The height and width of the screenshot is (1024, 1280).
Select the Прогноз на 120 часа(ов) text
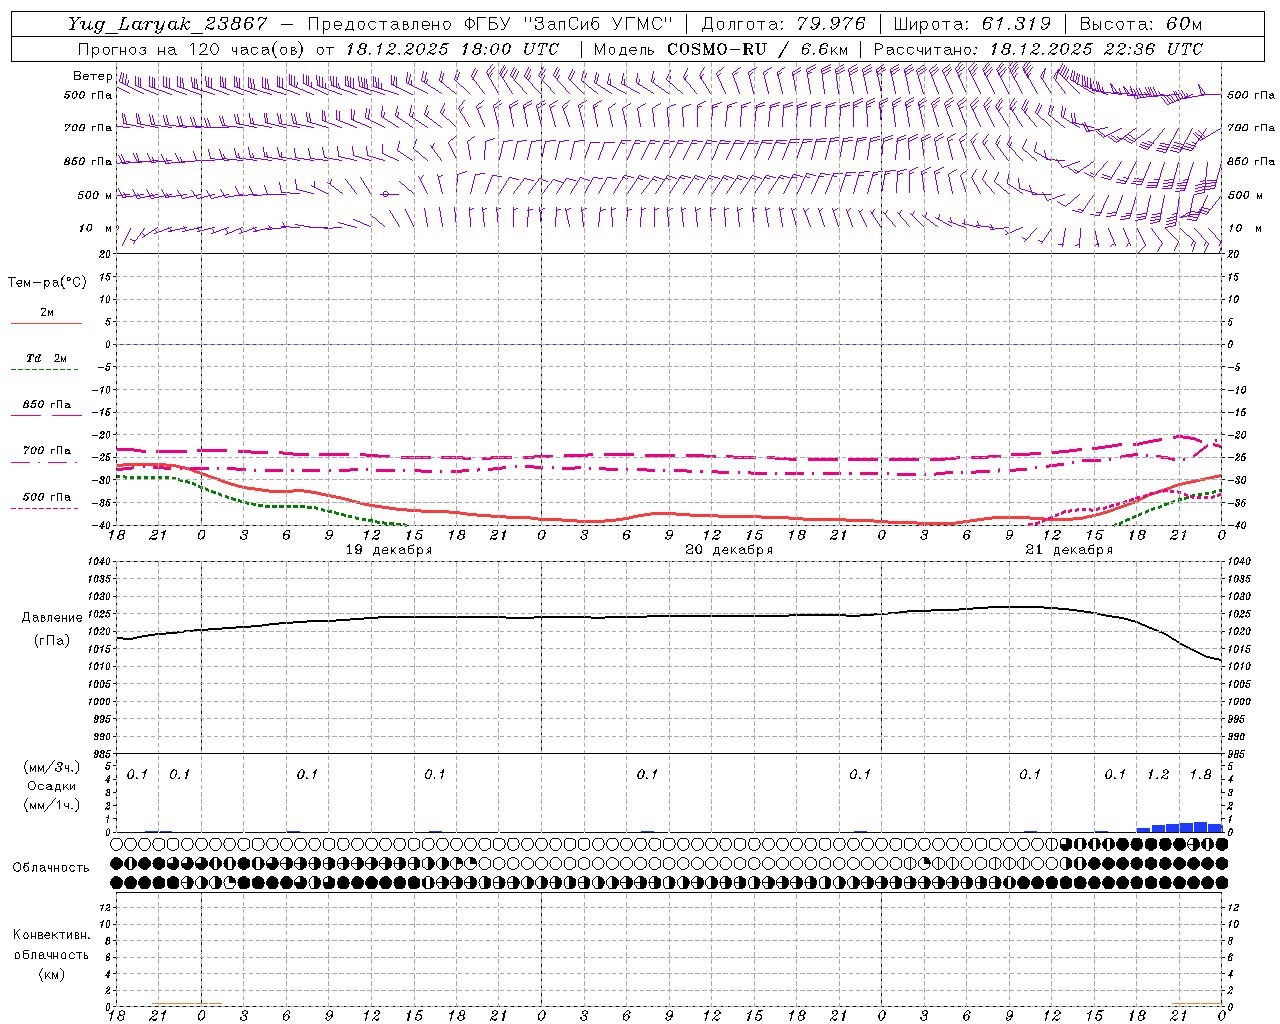[x=192, y=49]
